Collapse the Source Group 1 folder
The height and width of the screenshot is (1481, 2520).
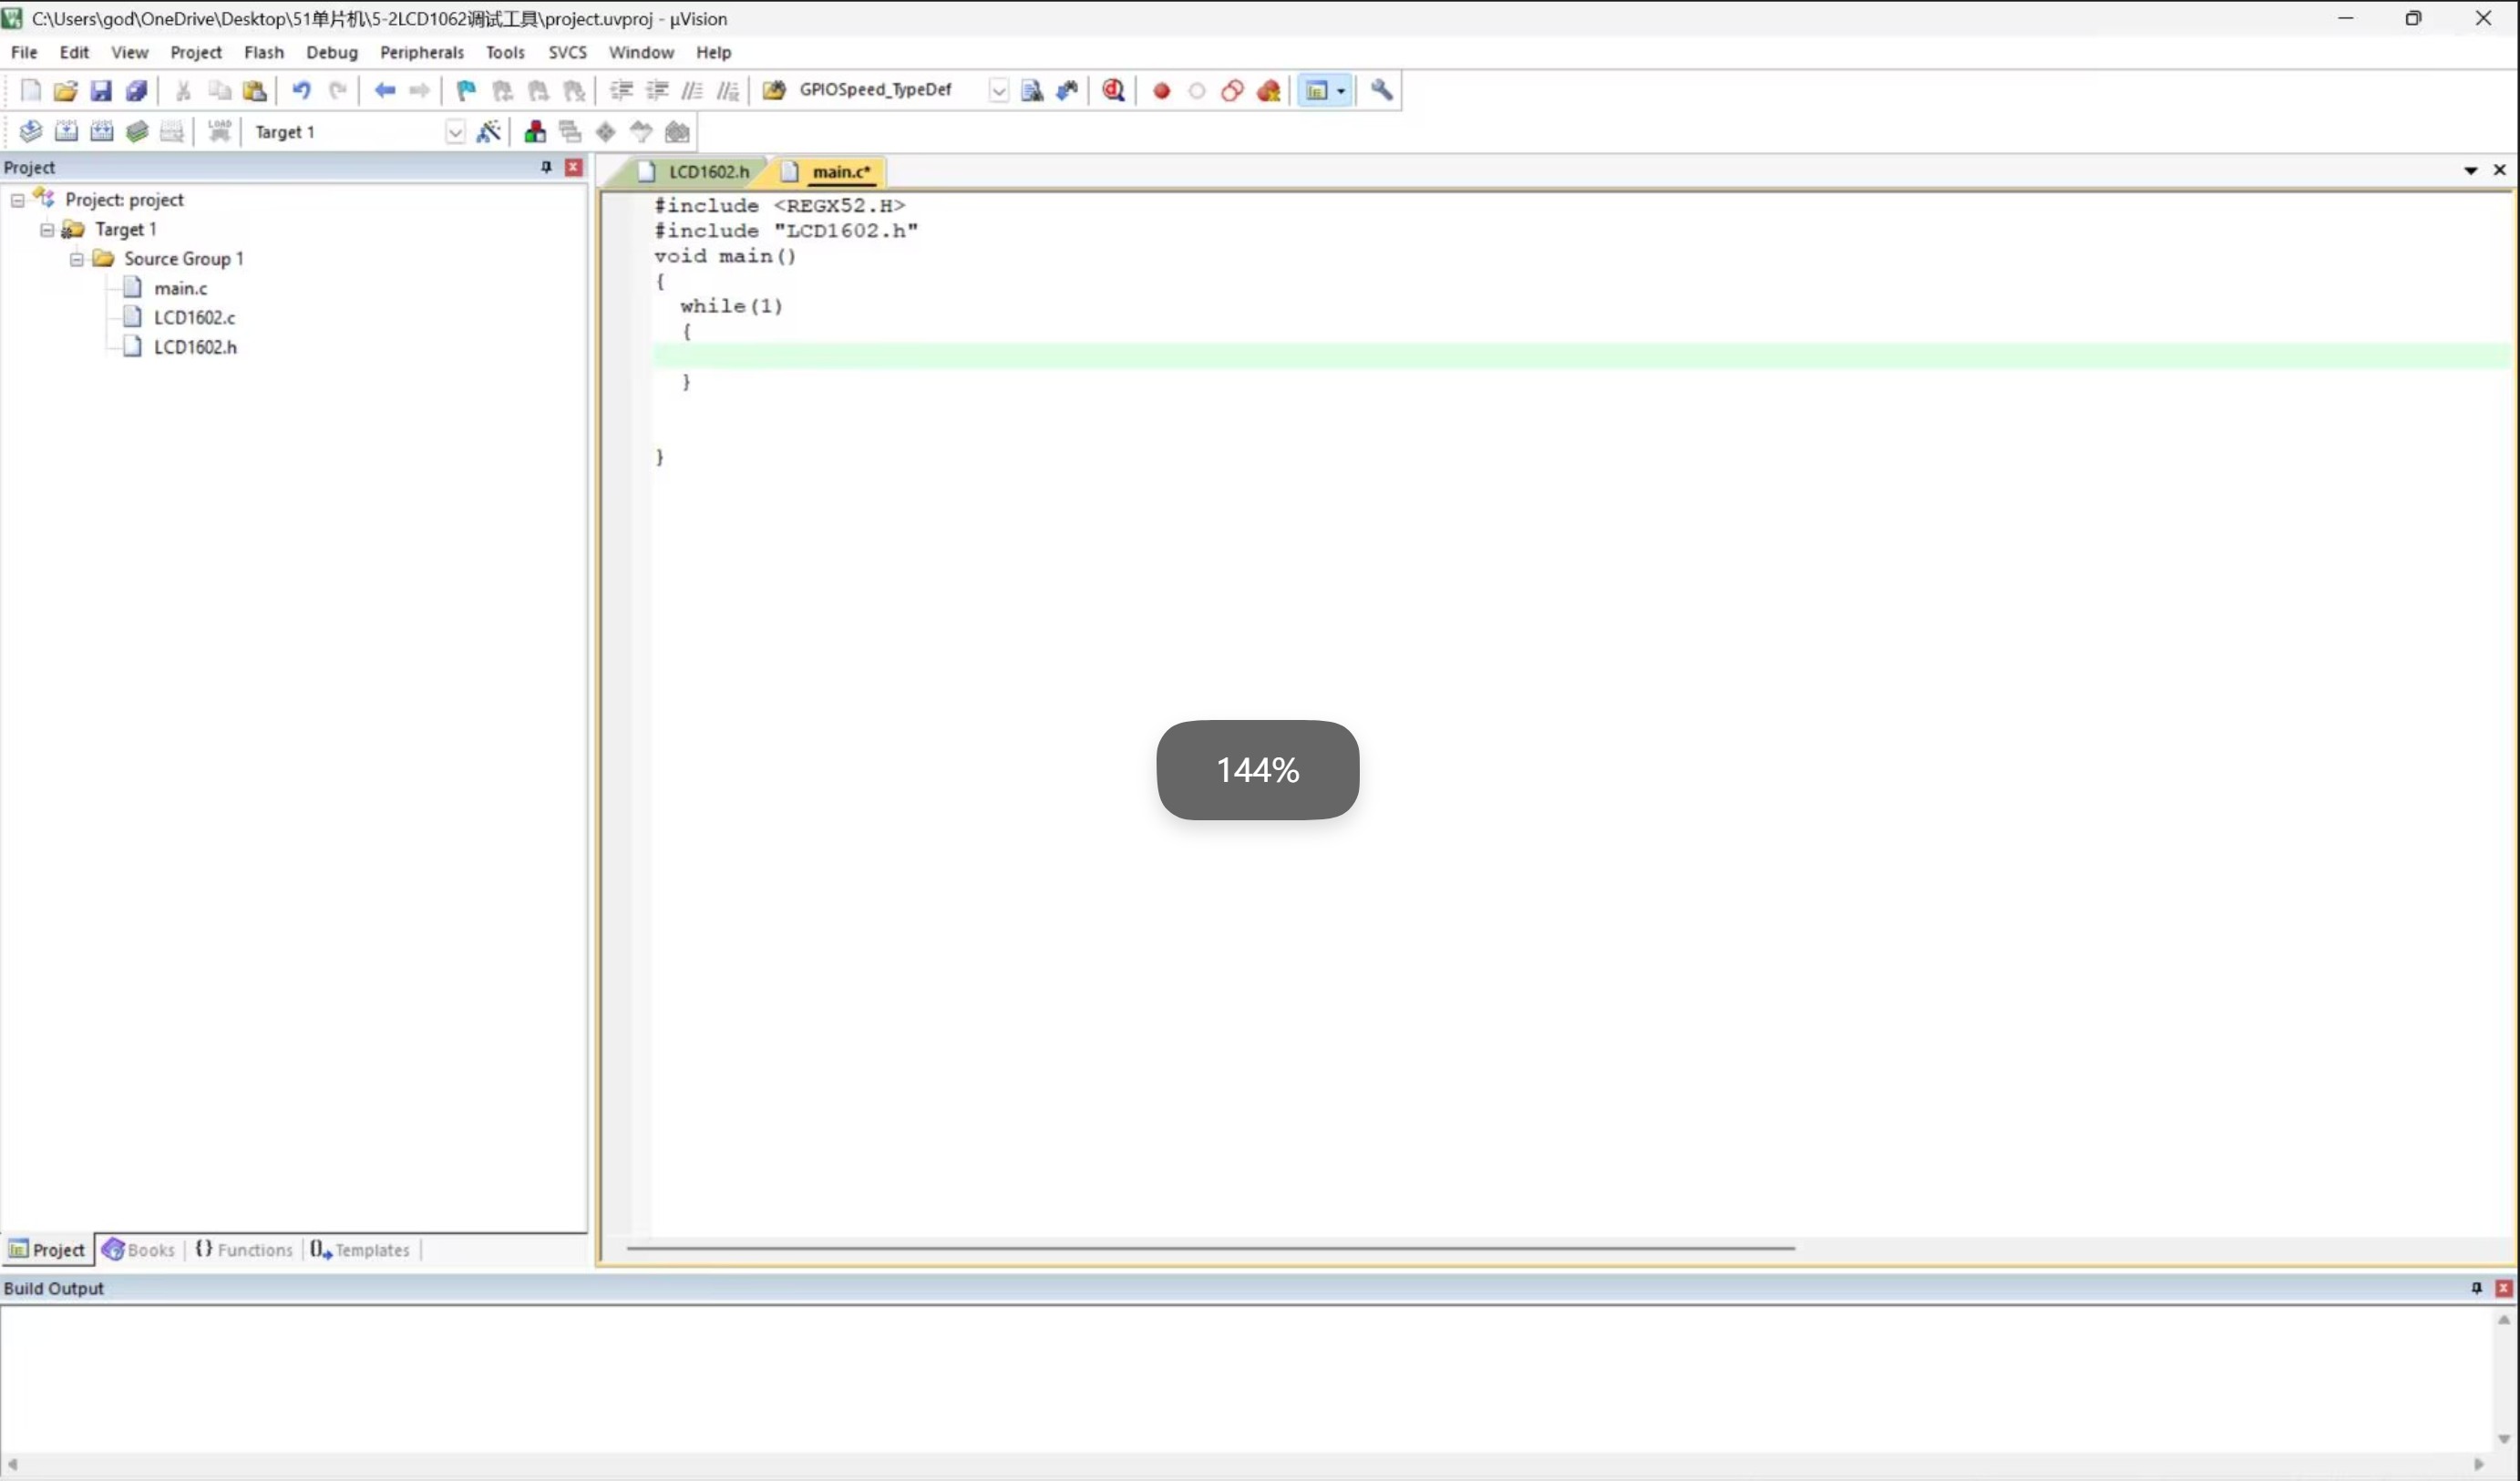click(77, 259)
